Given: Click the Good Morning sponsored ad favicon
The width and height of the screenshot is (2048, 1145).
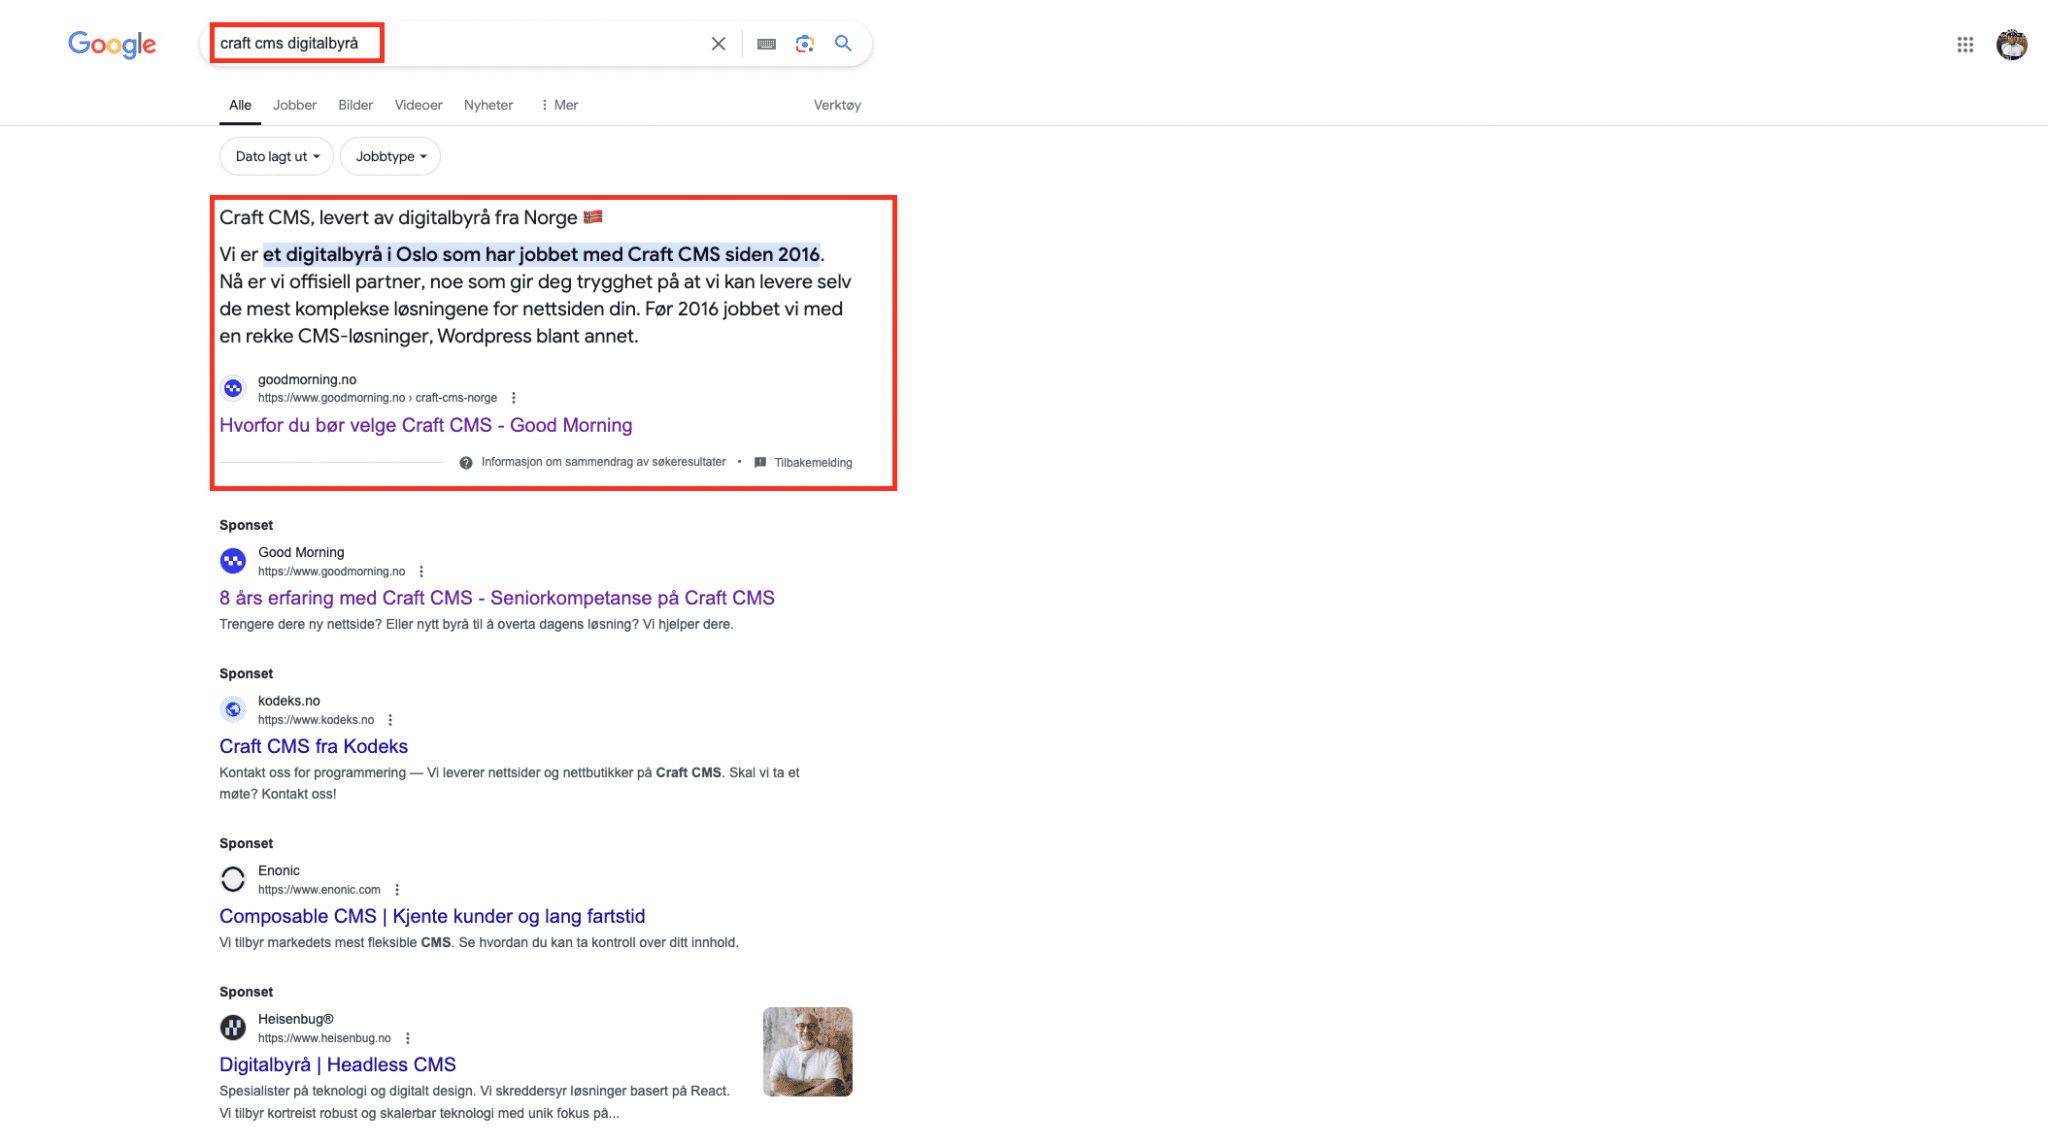Looking at the screenshot, I should (233, 561).
